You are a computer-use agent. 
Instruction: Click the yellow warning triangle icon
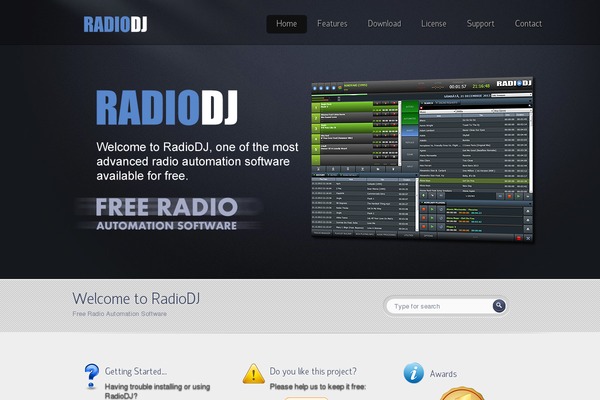coord(254,374)
